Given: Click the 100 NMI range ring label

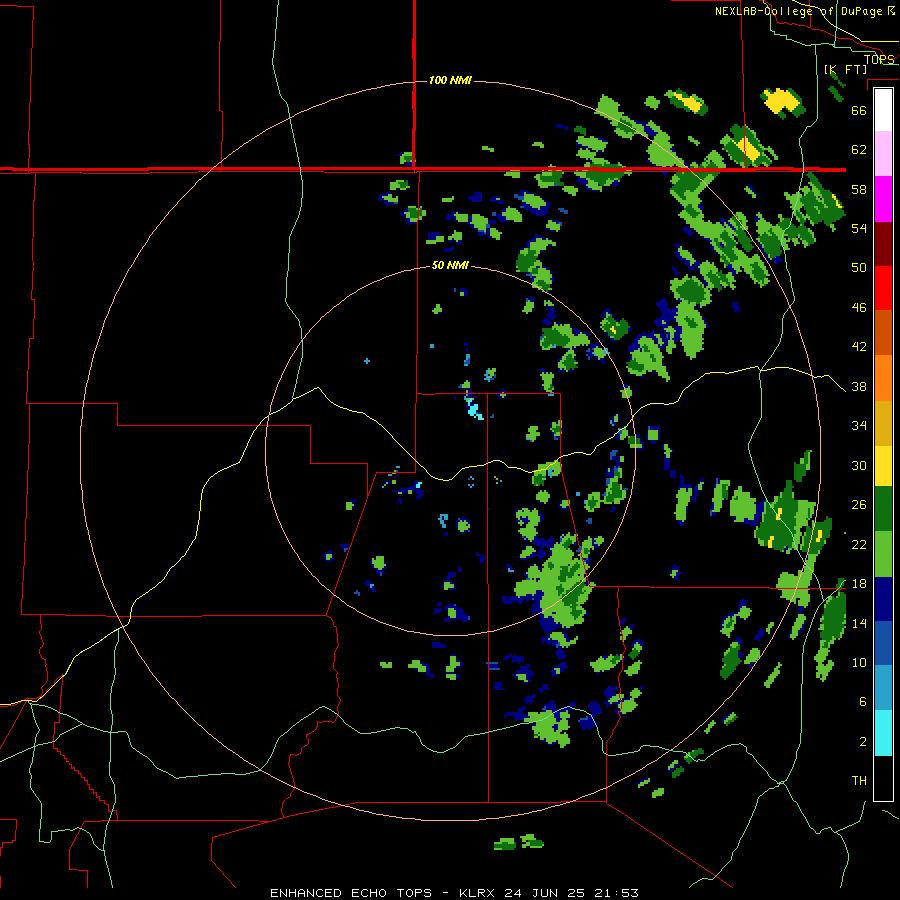Looking at the screenshot, I should 450,80.
